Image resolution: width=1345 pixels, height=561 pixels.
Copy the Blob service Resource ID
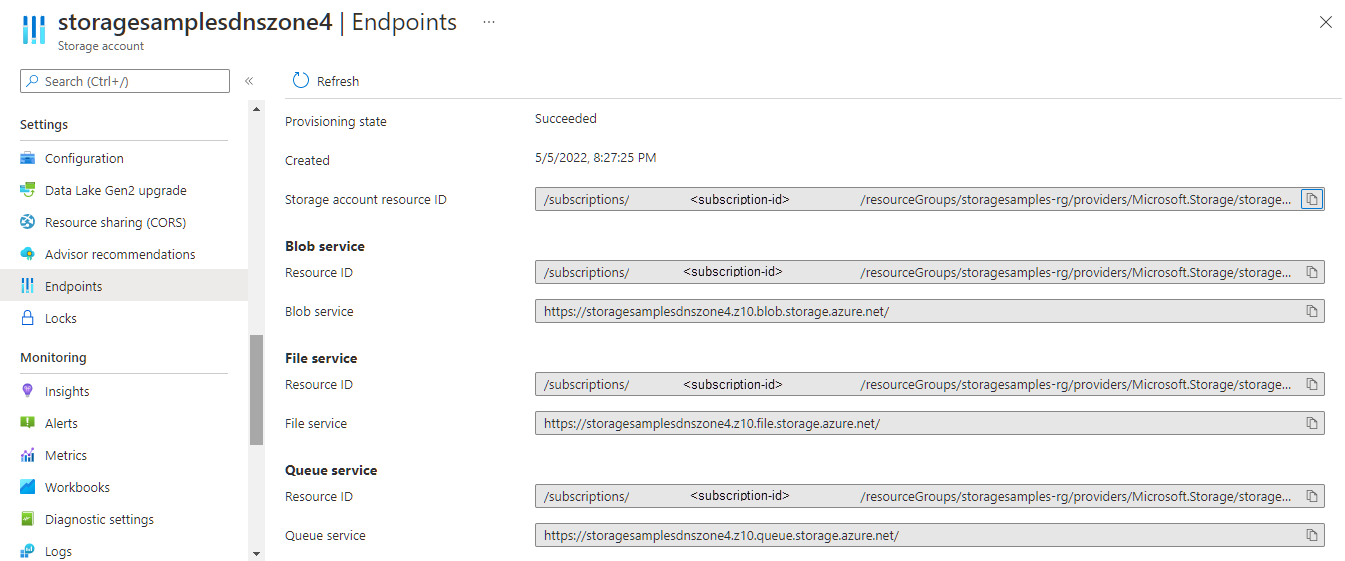[x=1312, y=272]
